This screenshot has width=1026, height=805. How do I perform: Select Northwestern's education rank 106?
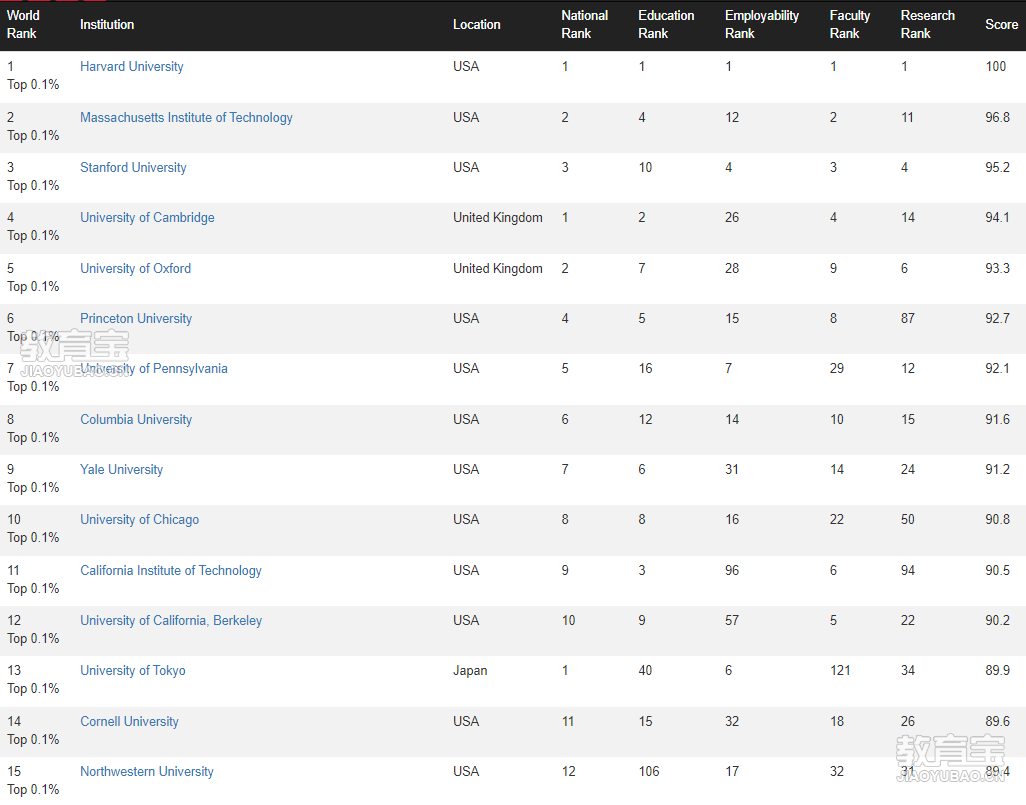click(649, 772)
